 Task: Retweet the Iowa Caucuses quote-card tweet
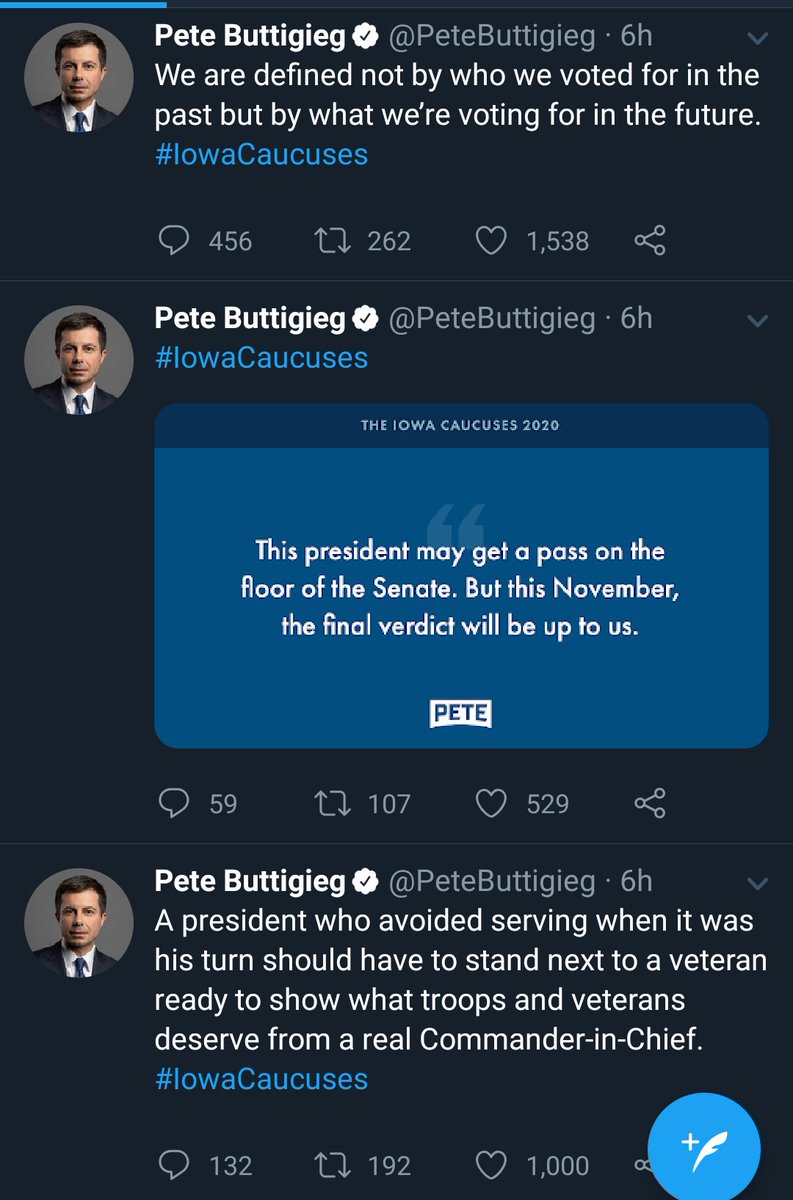pos(333,803)
